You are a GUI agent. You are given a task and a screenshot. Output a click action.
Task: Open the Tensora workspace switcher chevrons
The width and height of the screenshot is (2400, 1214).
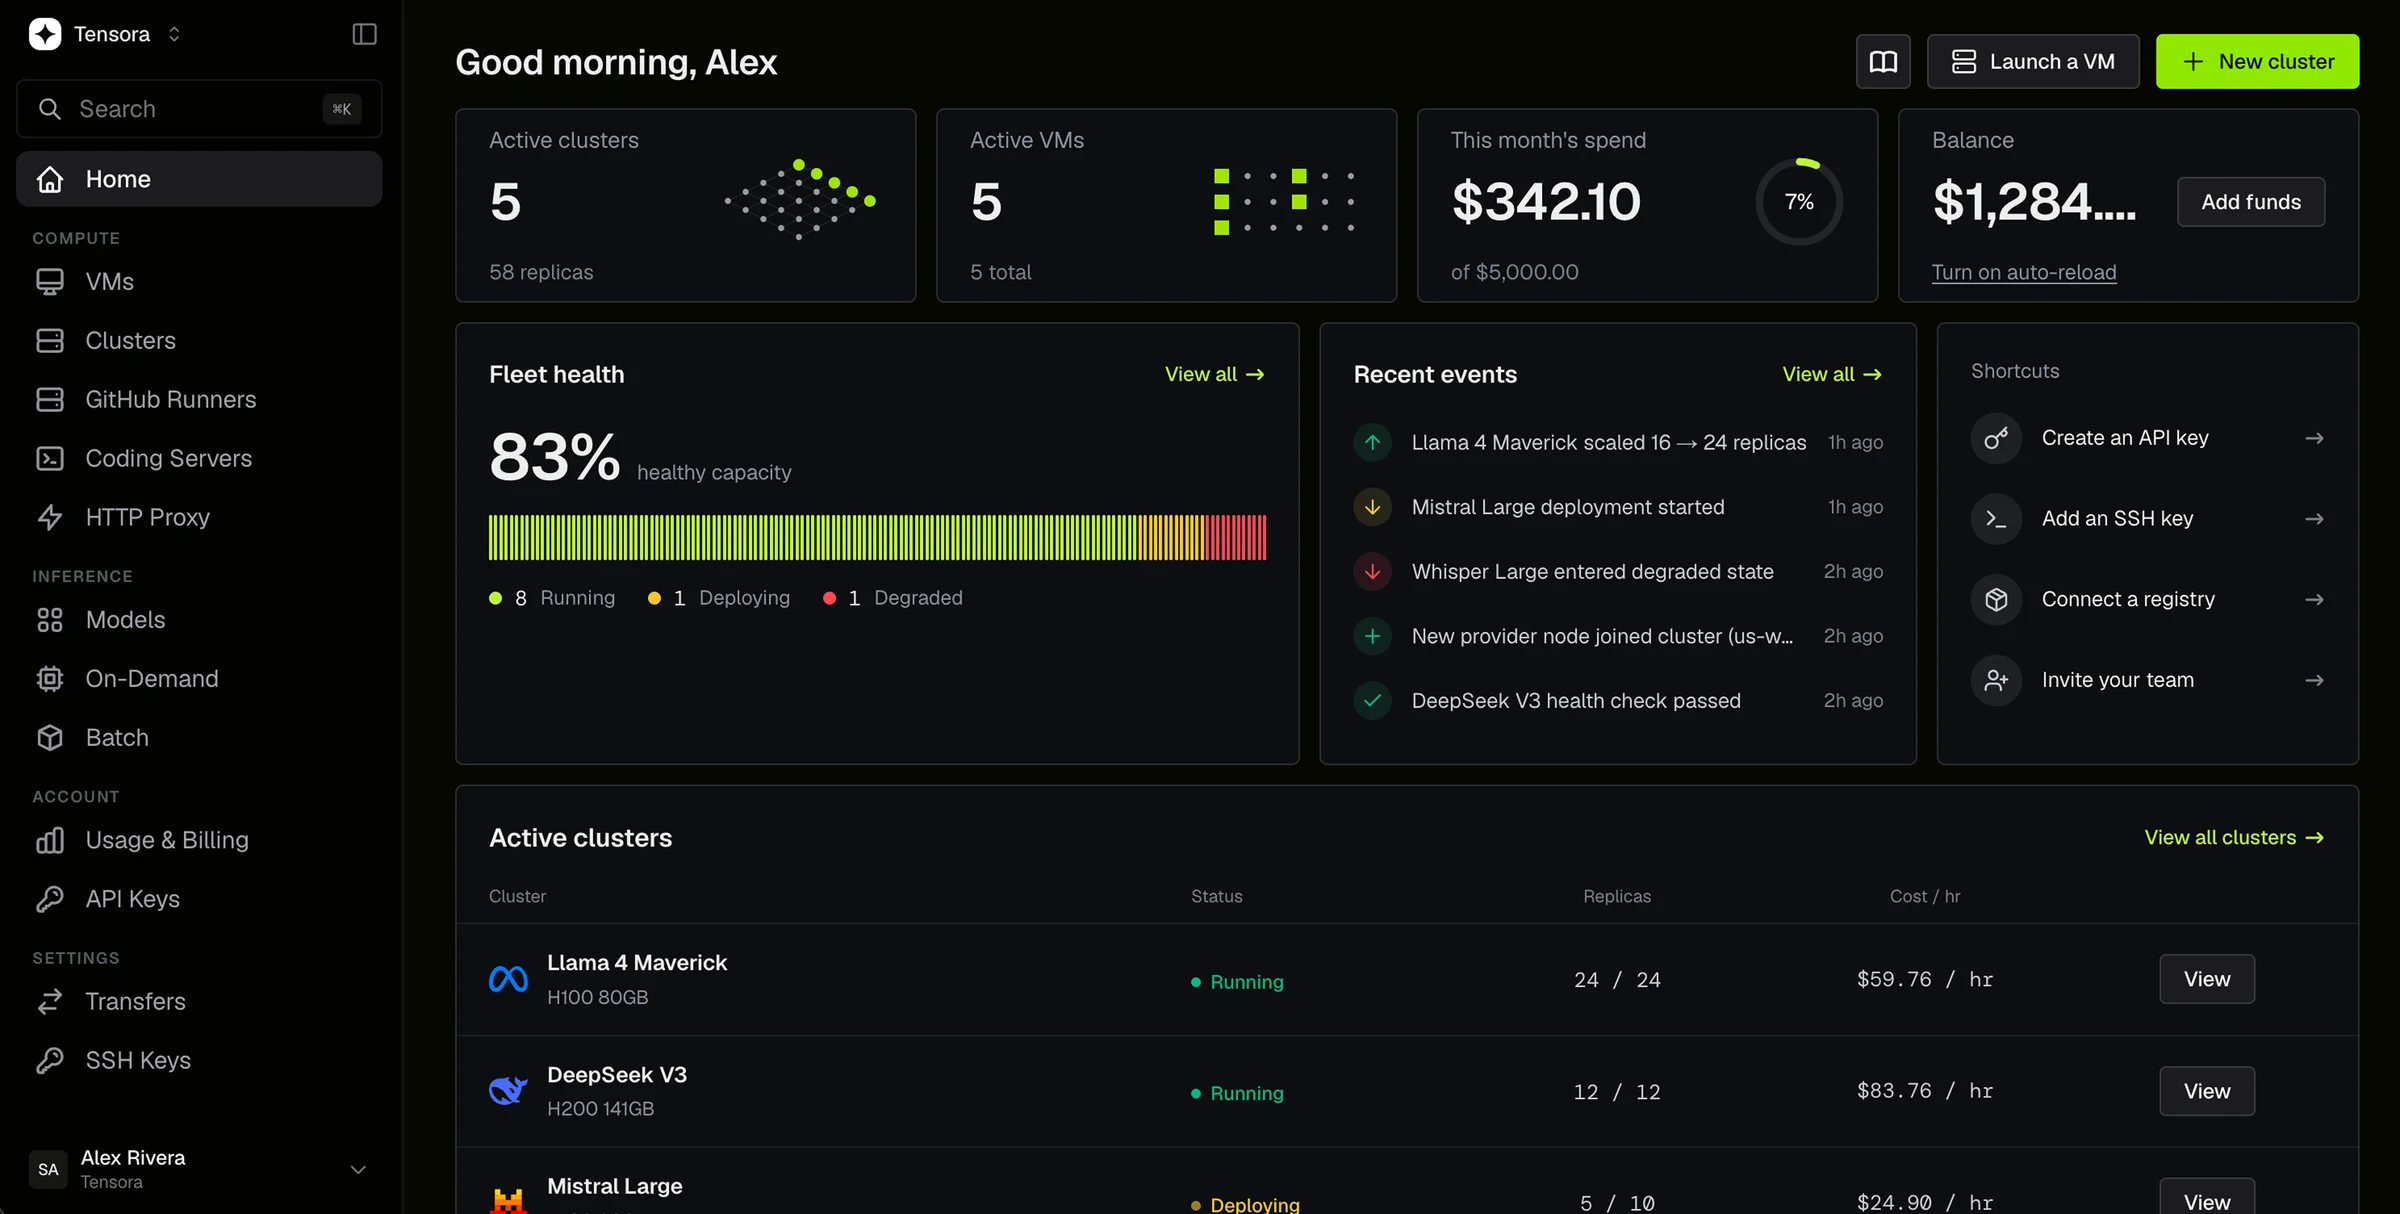pos(174,34)
